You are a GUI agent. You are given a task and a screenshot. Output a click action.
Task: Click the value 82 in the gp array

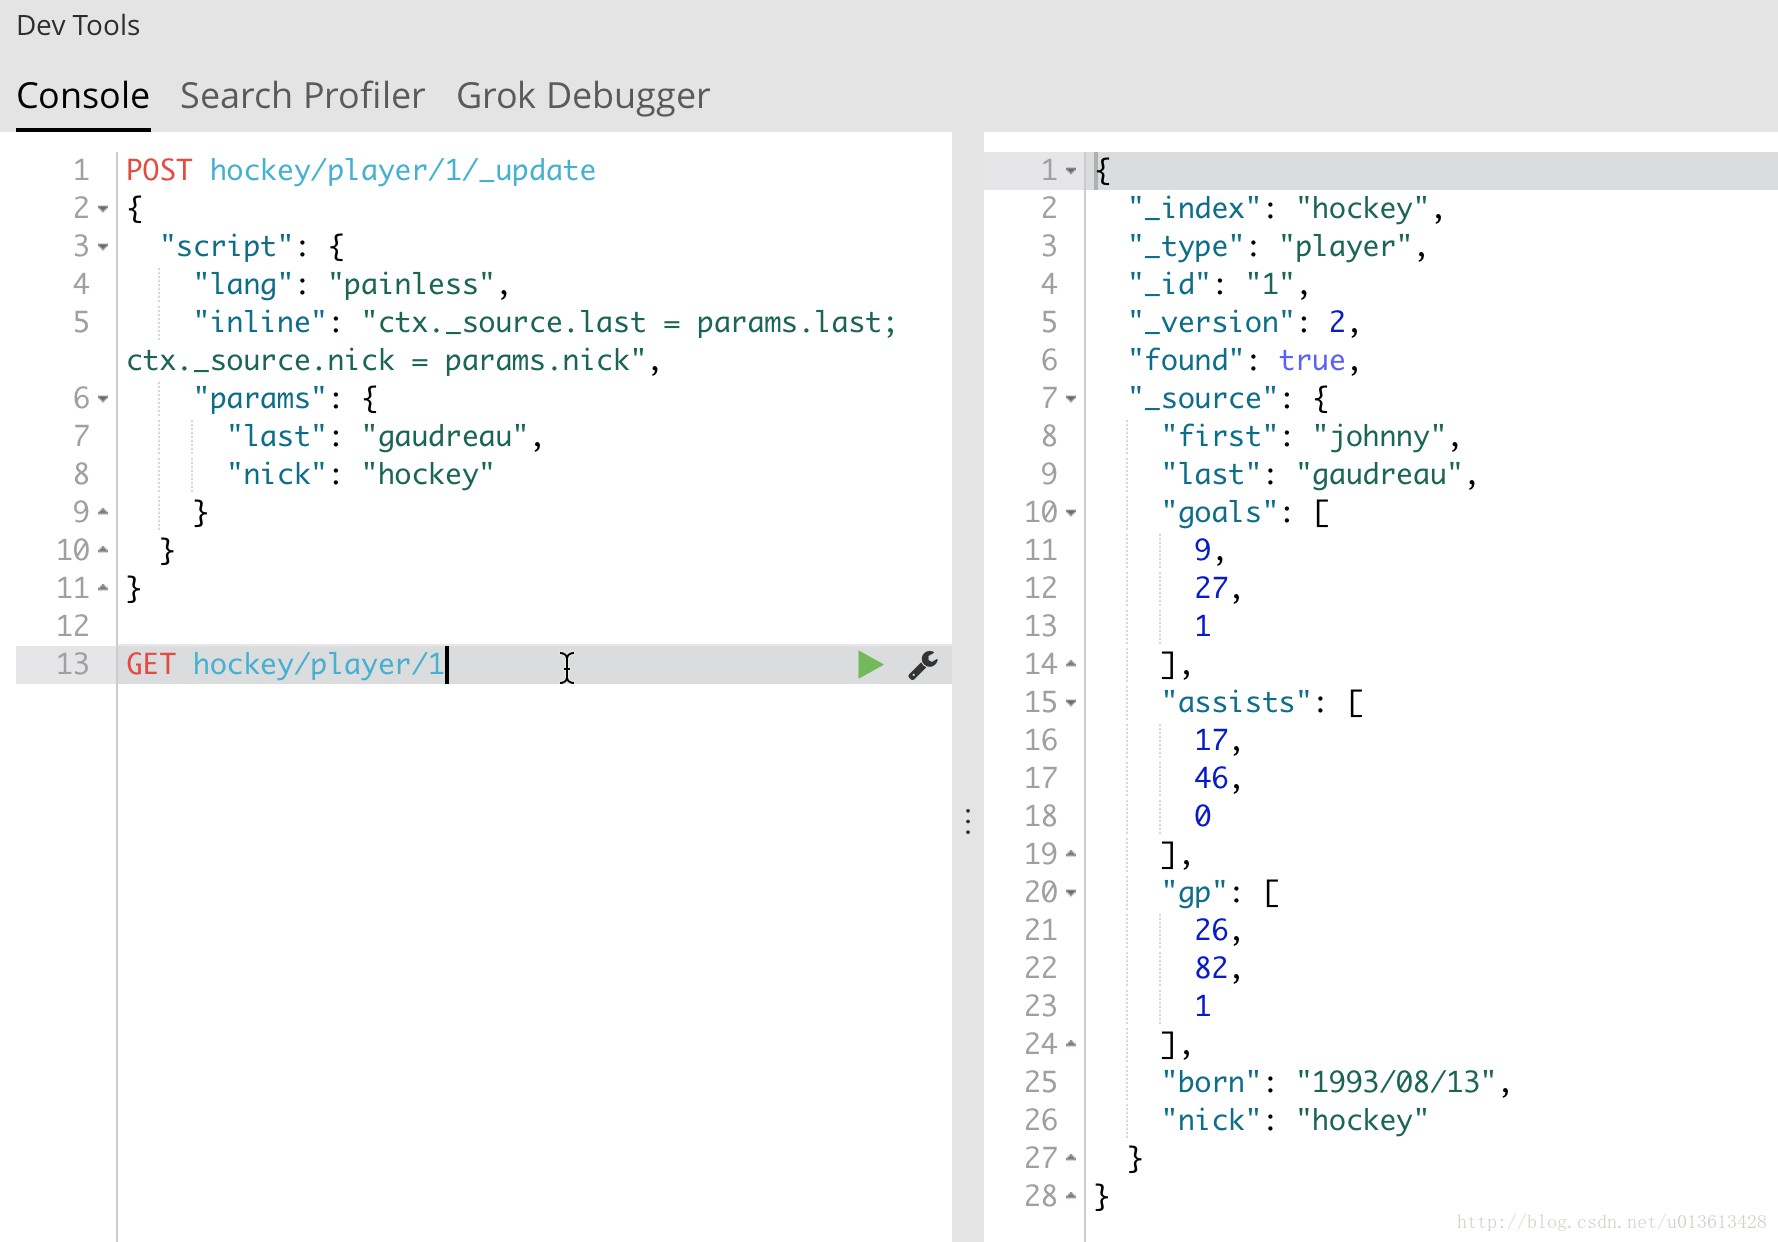point(1211,969)
